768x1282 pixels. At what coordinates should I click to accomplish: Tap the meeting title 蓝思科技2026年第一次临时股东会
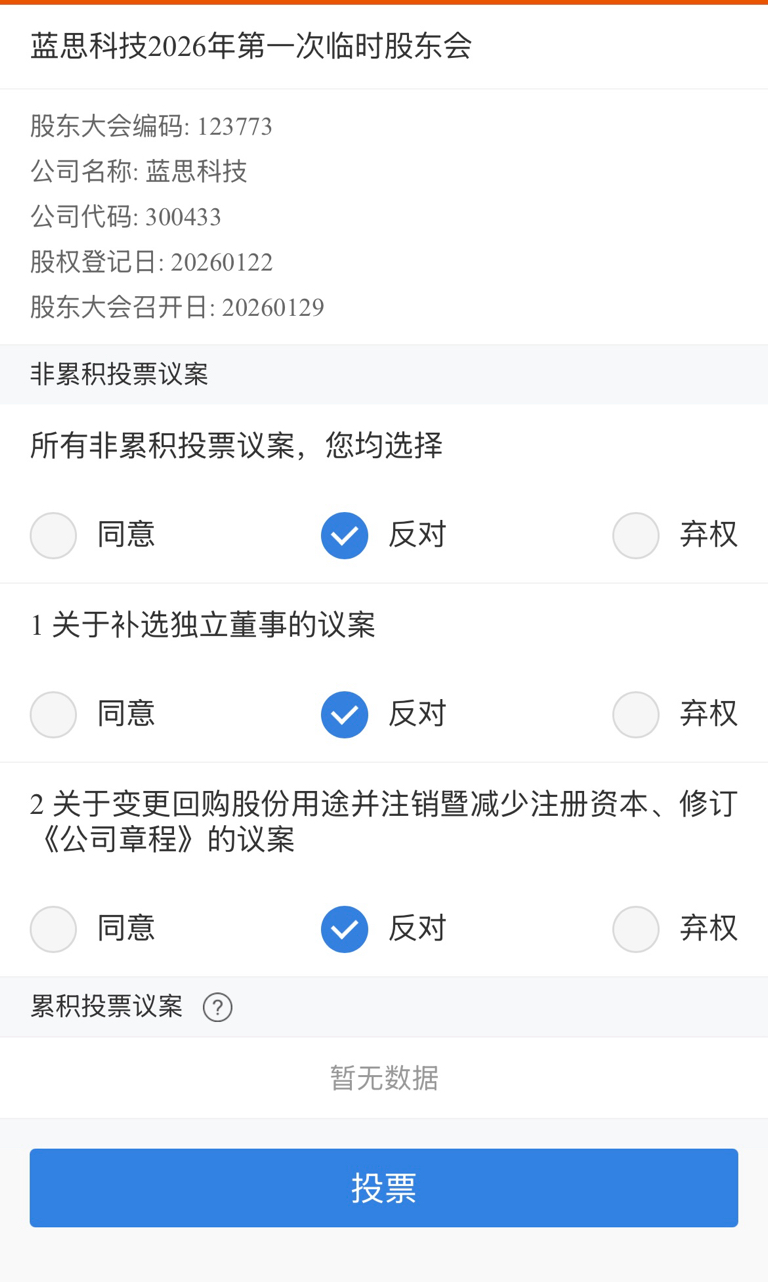251,46
